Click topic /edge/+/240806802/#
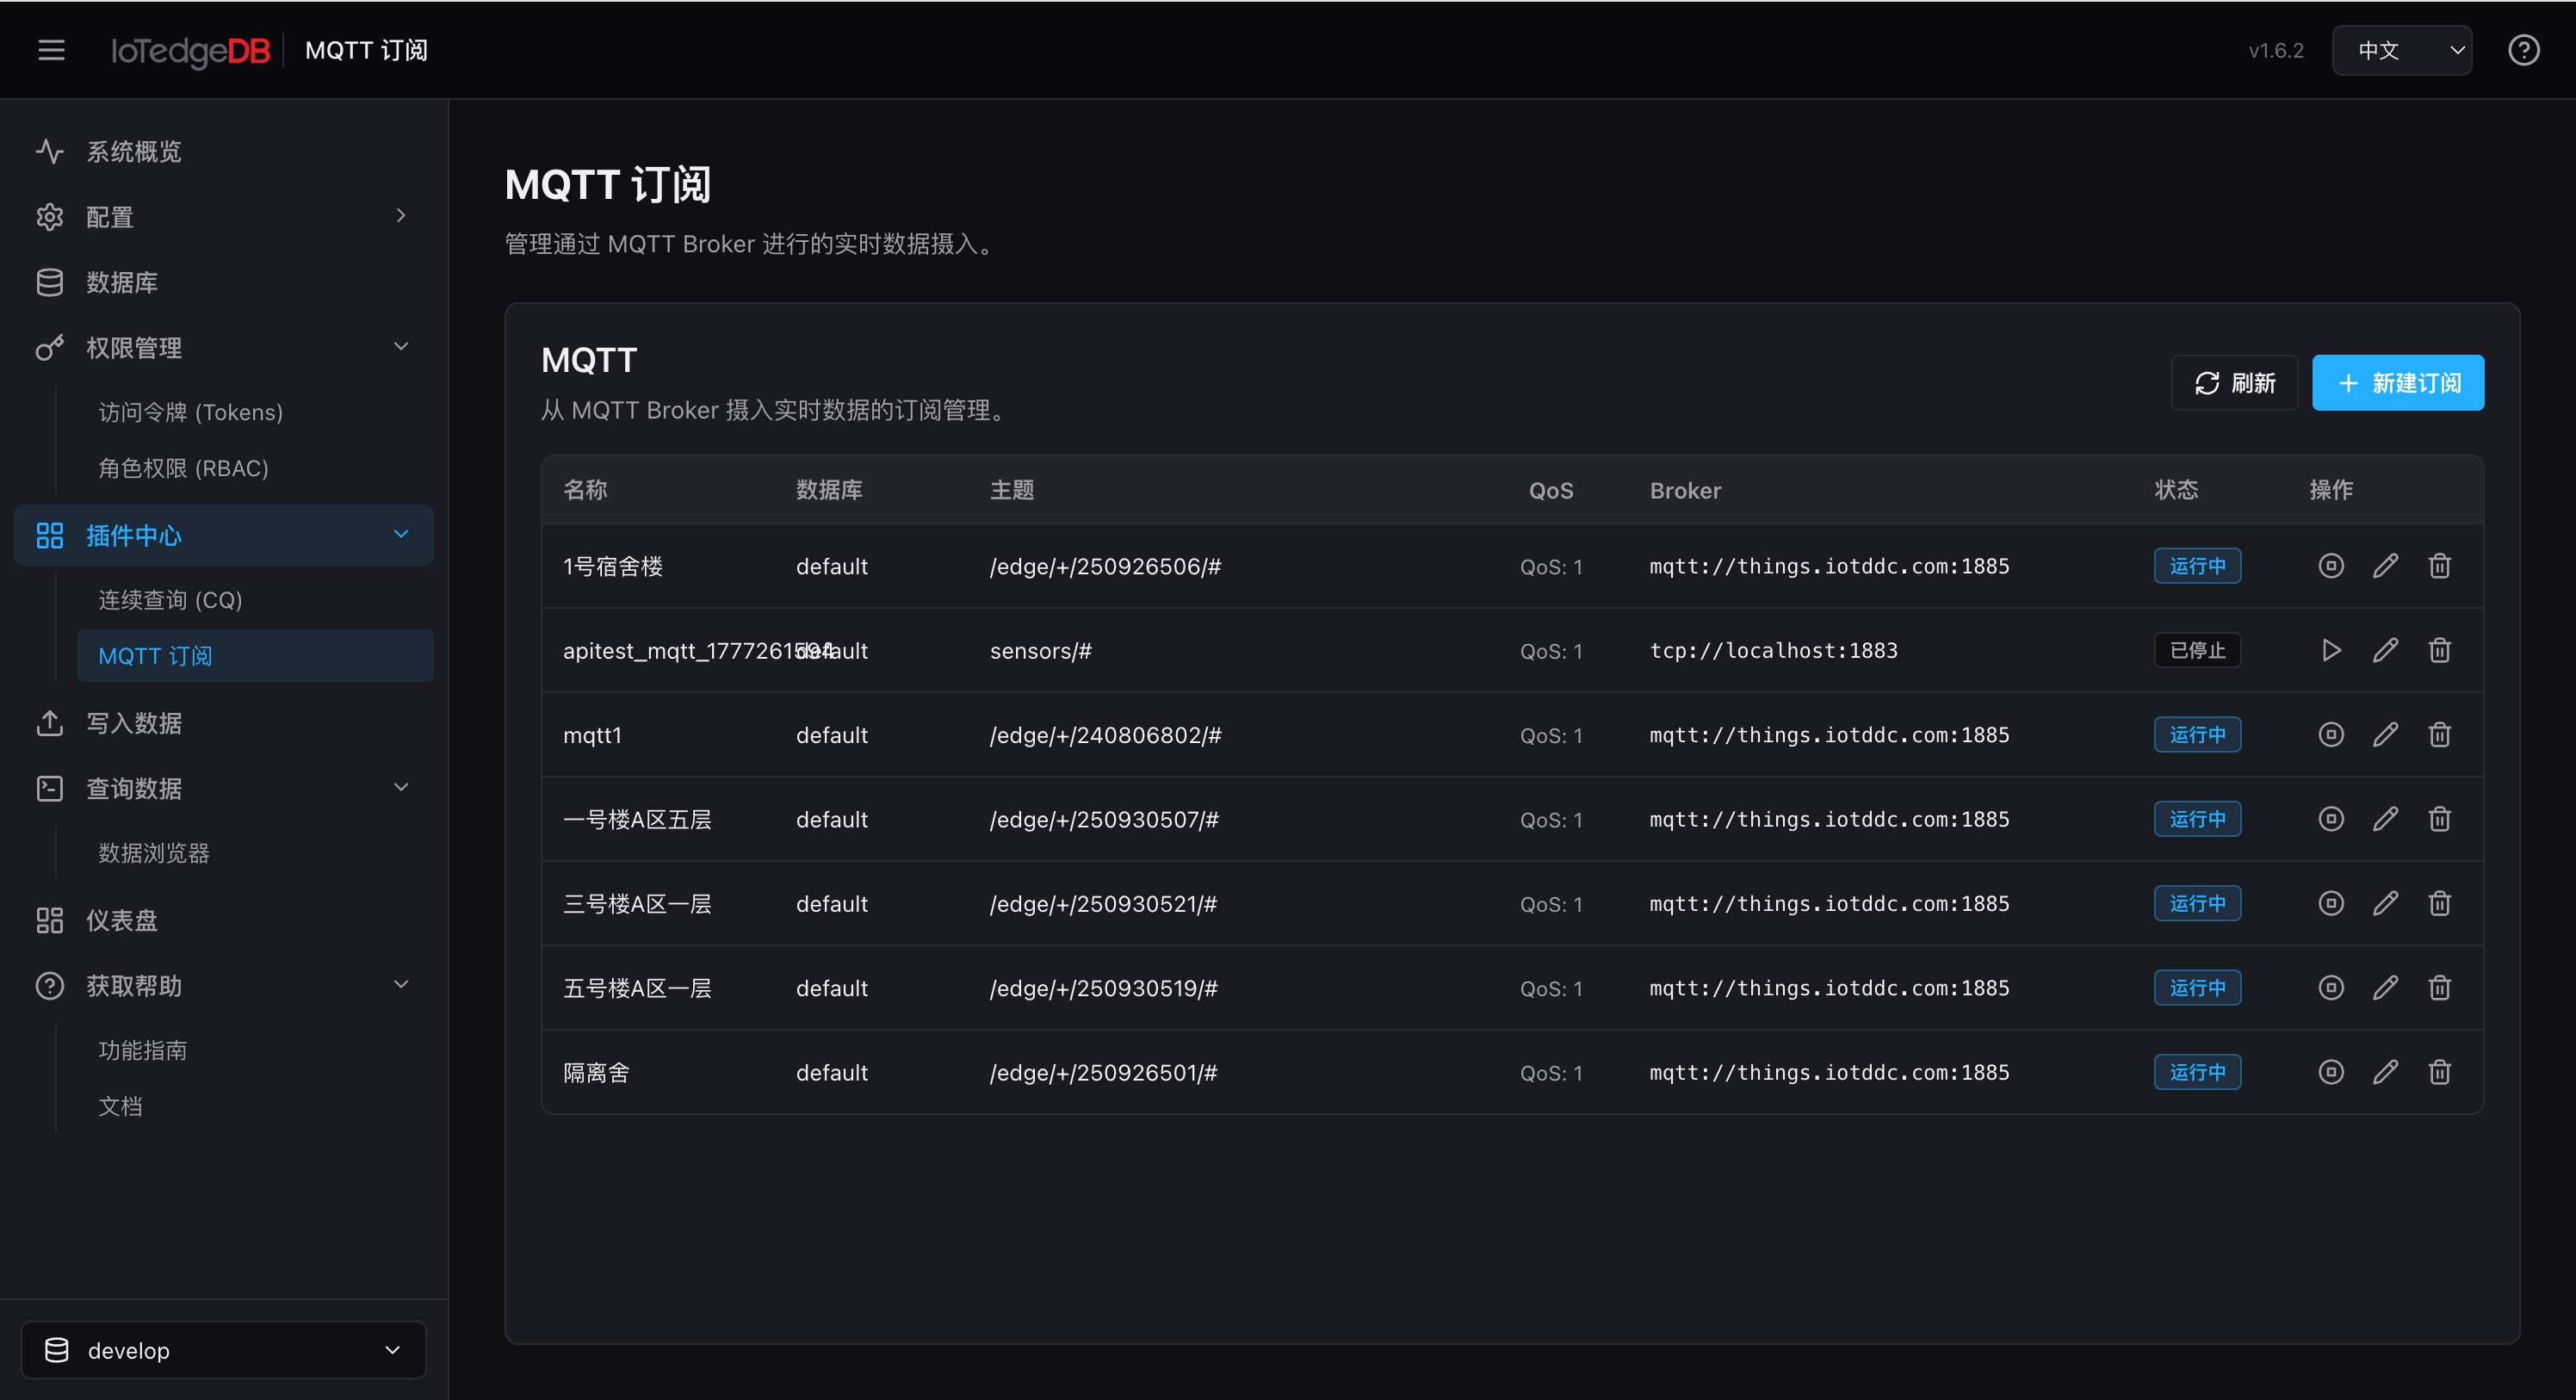 [1106, 735]
